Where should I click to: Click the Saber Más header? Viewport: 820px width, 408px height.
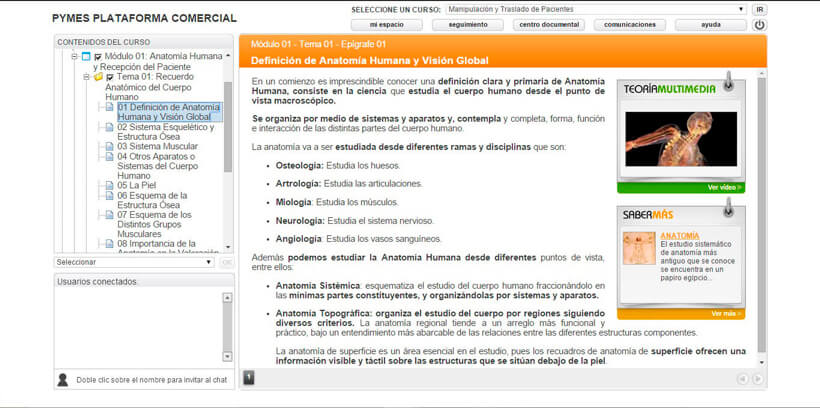pos(648,214)
